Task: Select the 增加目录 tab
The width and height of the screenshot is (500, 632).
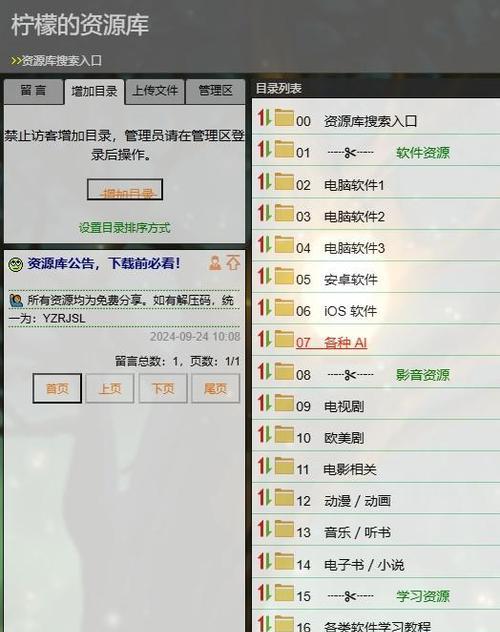Action: point(94,92)
